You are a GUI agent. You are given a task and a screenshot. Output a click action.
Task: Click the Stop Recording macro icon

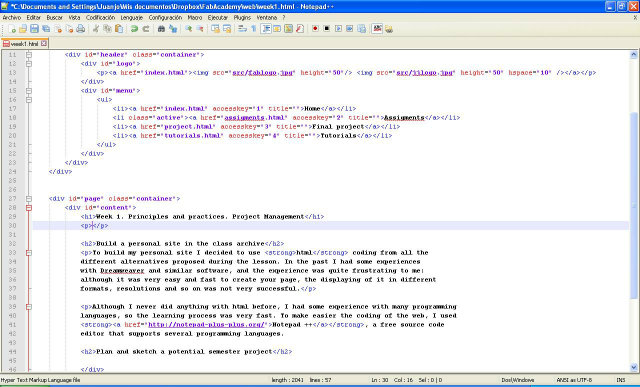(x=327, y=29)
